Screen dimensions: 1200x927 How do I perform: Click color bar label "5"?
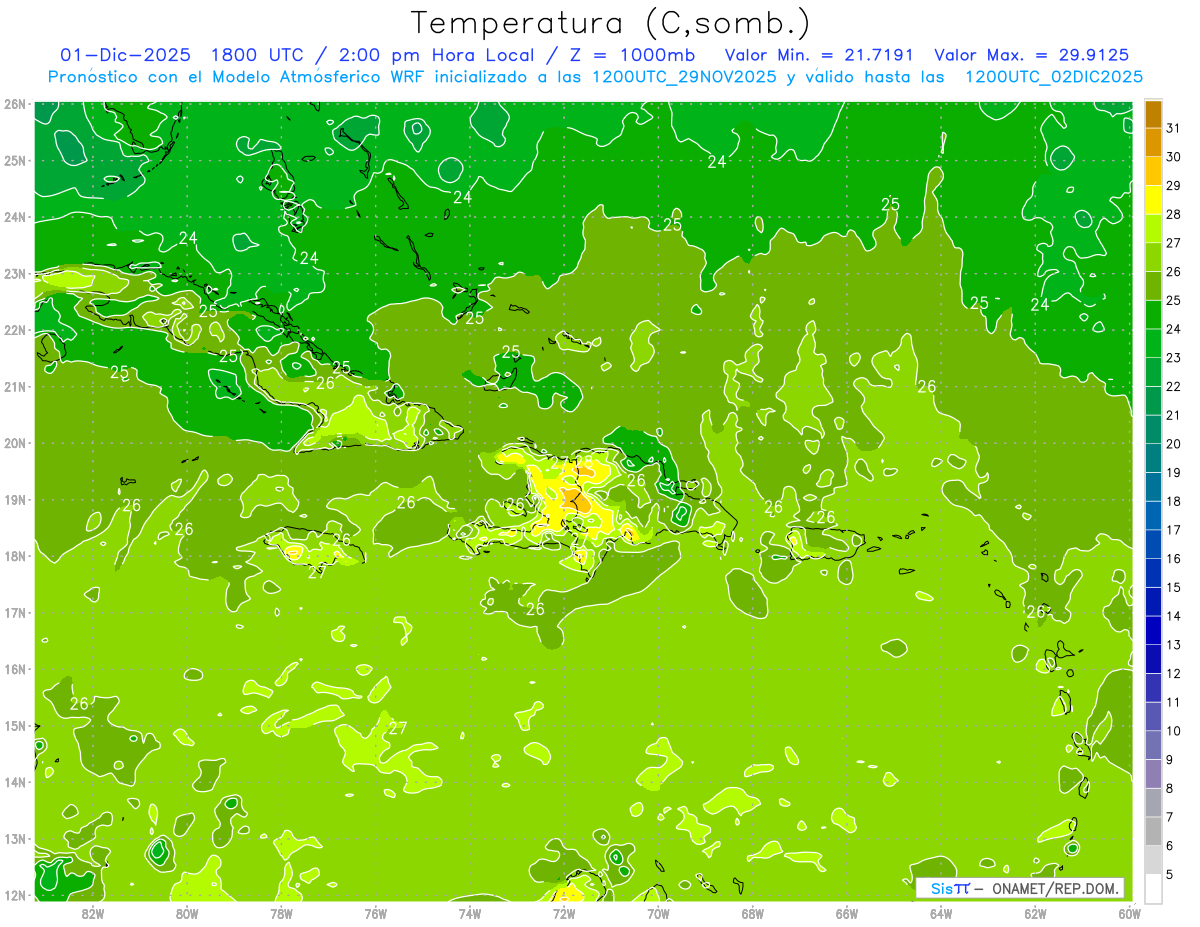pos(1170,873)
